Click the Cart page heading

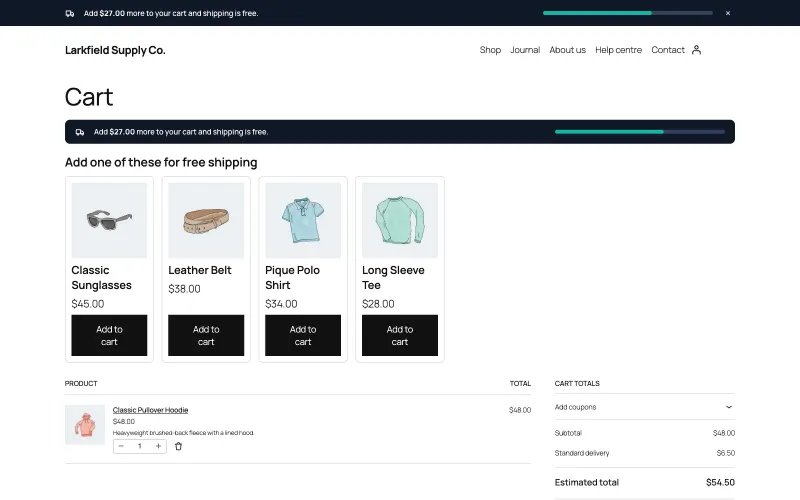pyautogui.click(x=89, y=97)
